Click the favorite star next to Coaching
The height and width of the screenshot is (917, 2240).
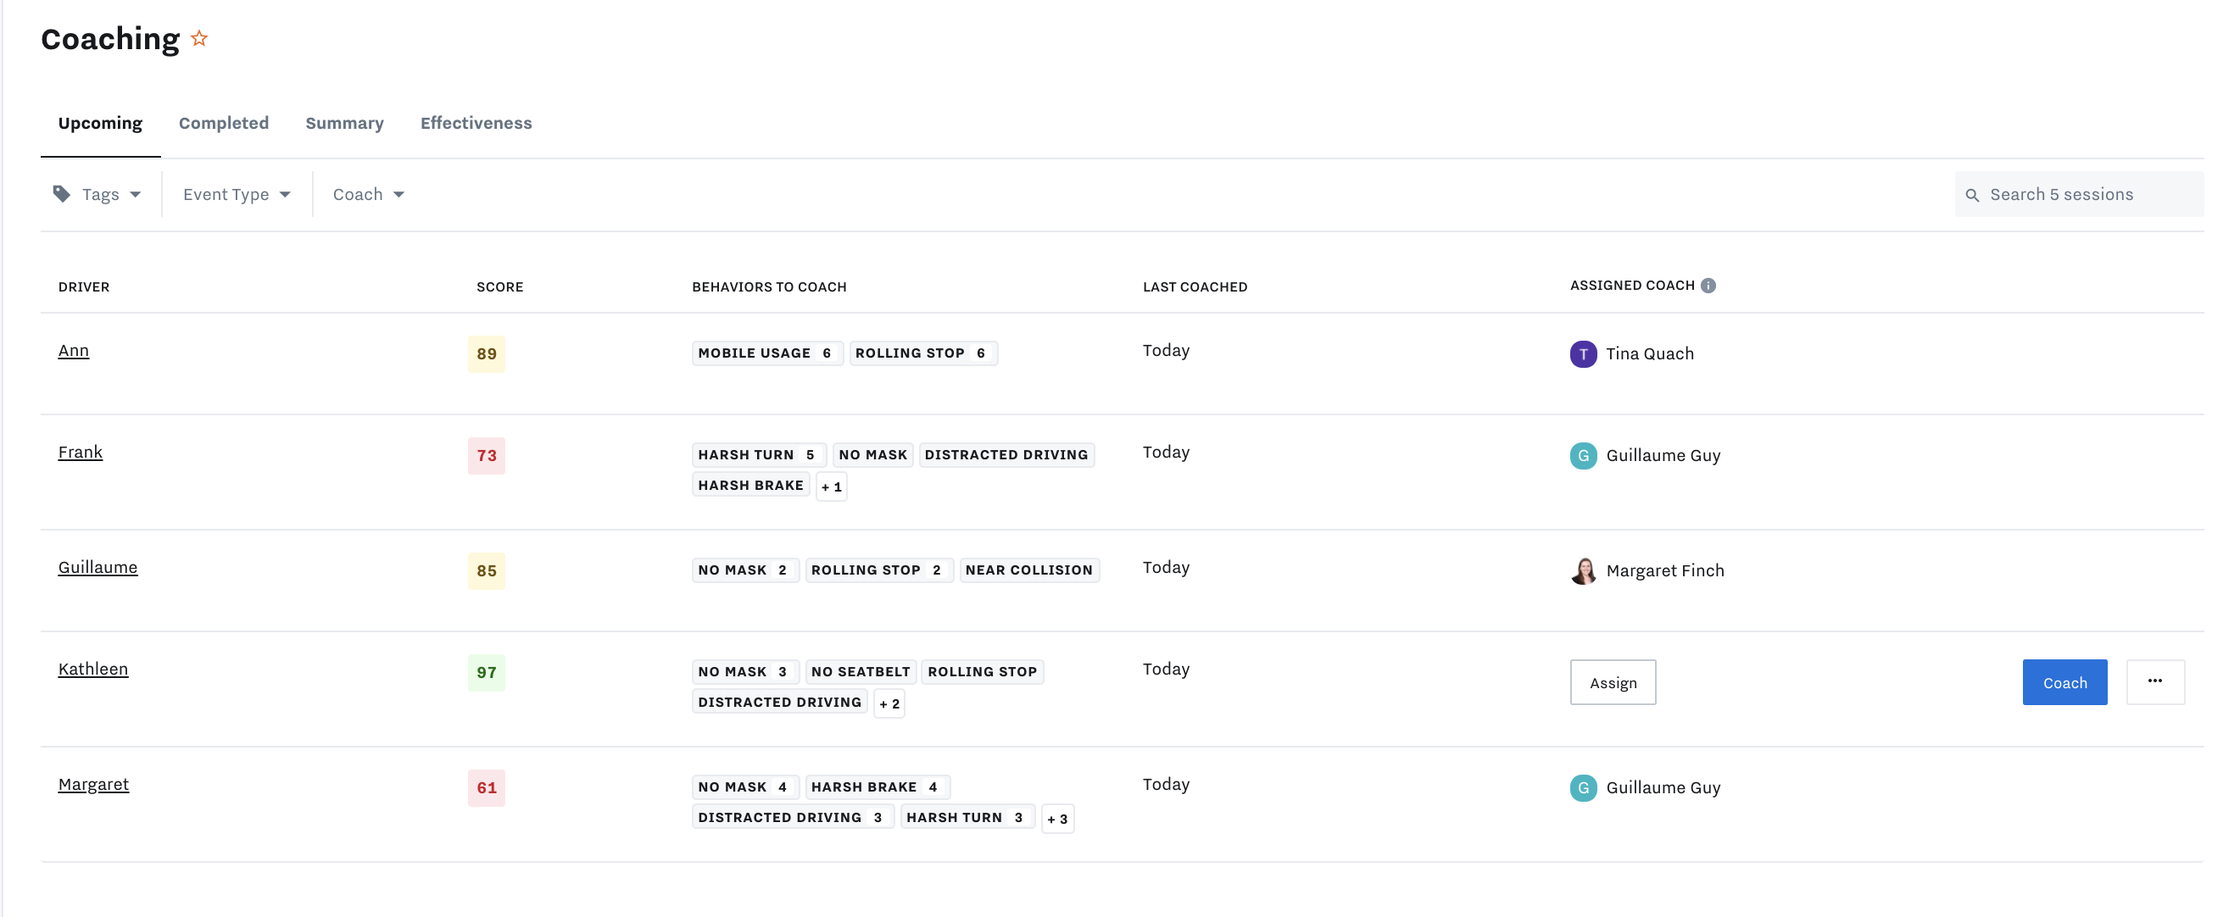click(x=199, y=39)
